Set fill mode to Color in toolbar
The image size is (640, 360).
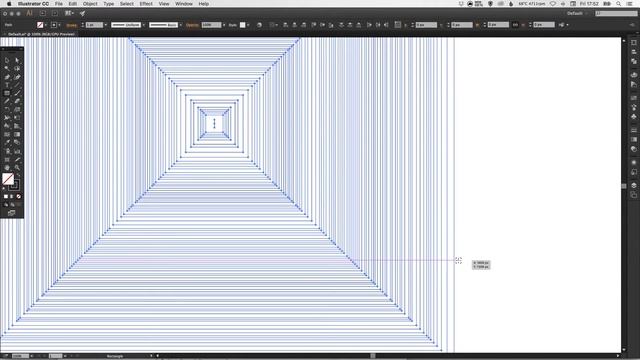pyautogui.click(x=6, y=196)
